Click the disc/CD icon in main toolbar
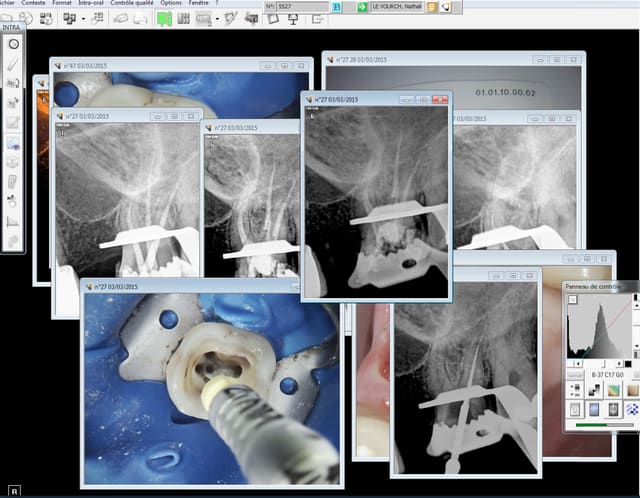Screen dimensions: 640x498 (x=26, y=18)
